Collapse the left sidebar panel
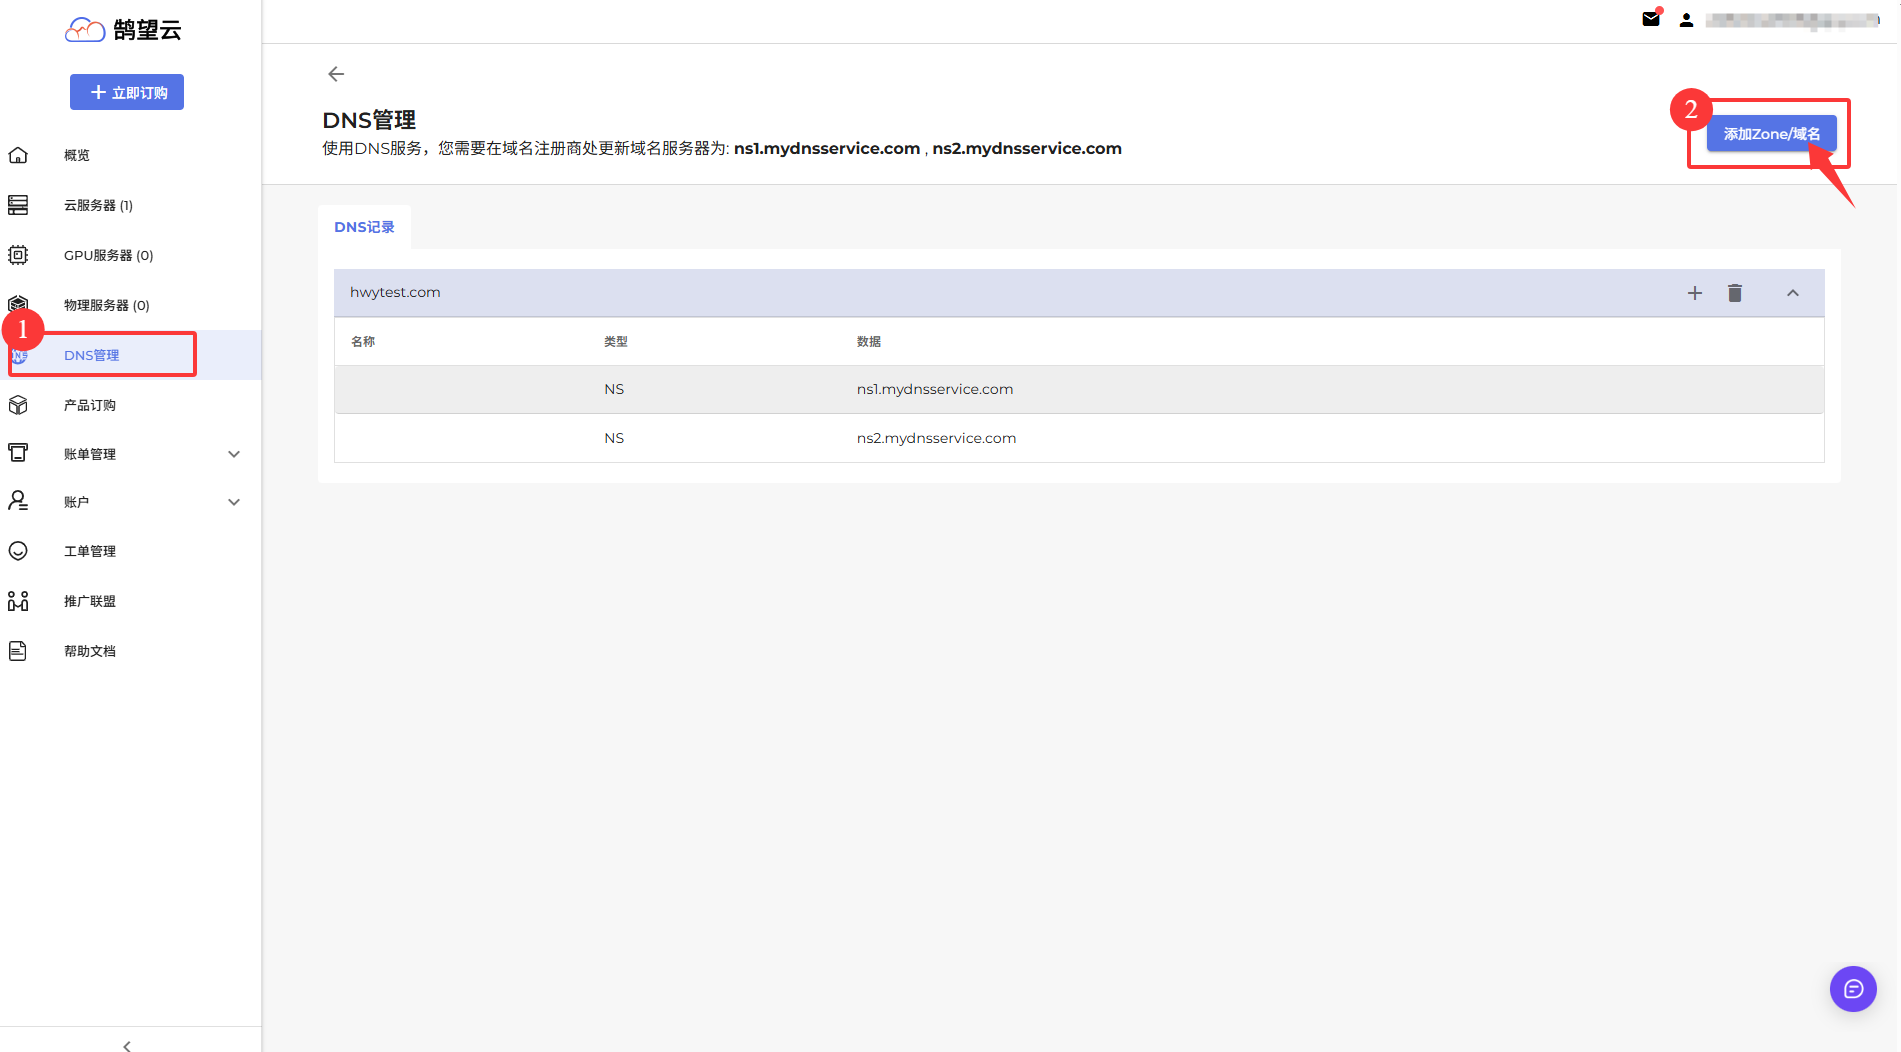1901x1052 pixels. pos(127,1045)
